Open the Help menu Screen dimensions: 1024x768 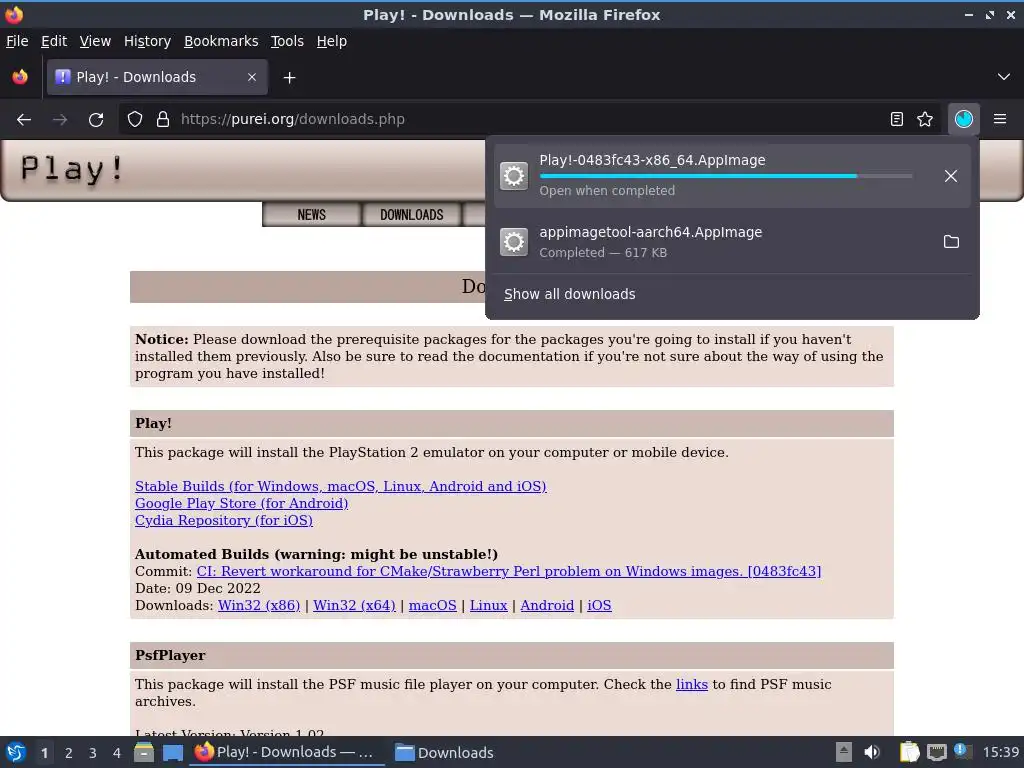click(x=332, y=41)
